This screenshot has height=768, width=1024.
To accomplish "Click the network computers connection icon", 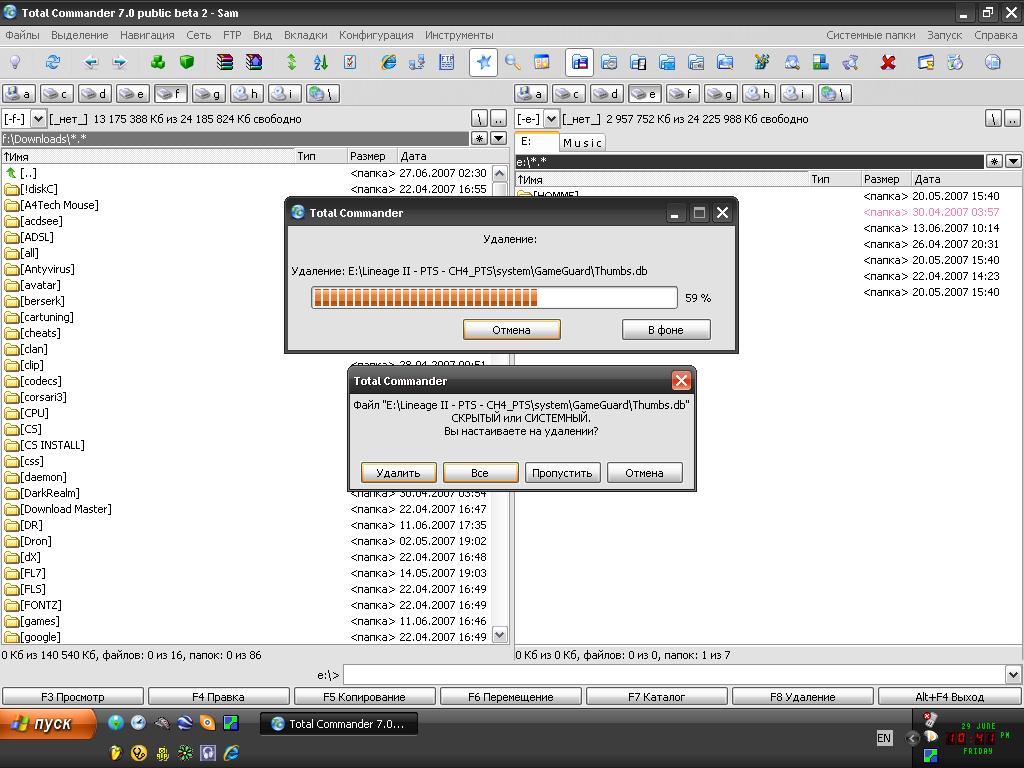I will (x=417, y=62).
